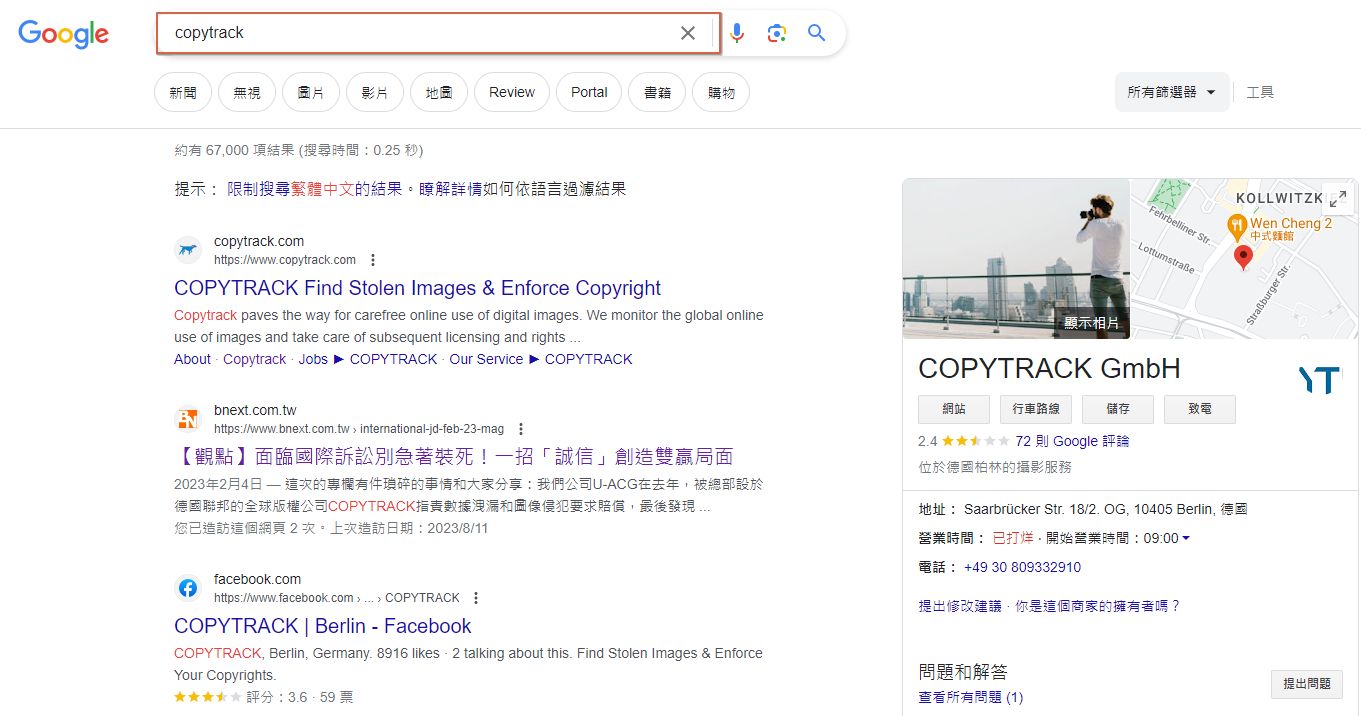Open more options for copytrack.com result
This screenshot has height=716, width=1361.
(373, 260)
